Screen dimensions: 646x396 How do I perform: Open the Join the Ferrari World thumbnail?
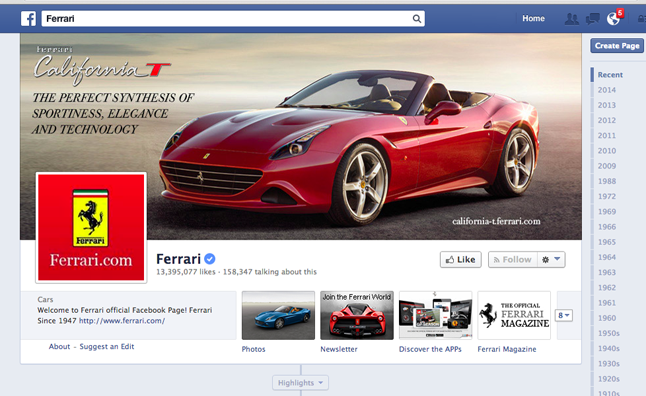(x=357, y=316)
